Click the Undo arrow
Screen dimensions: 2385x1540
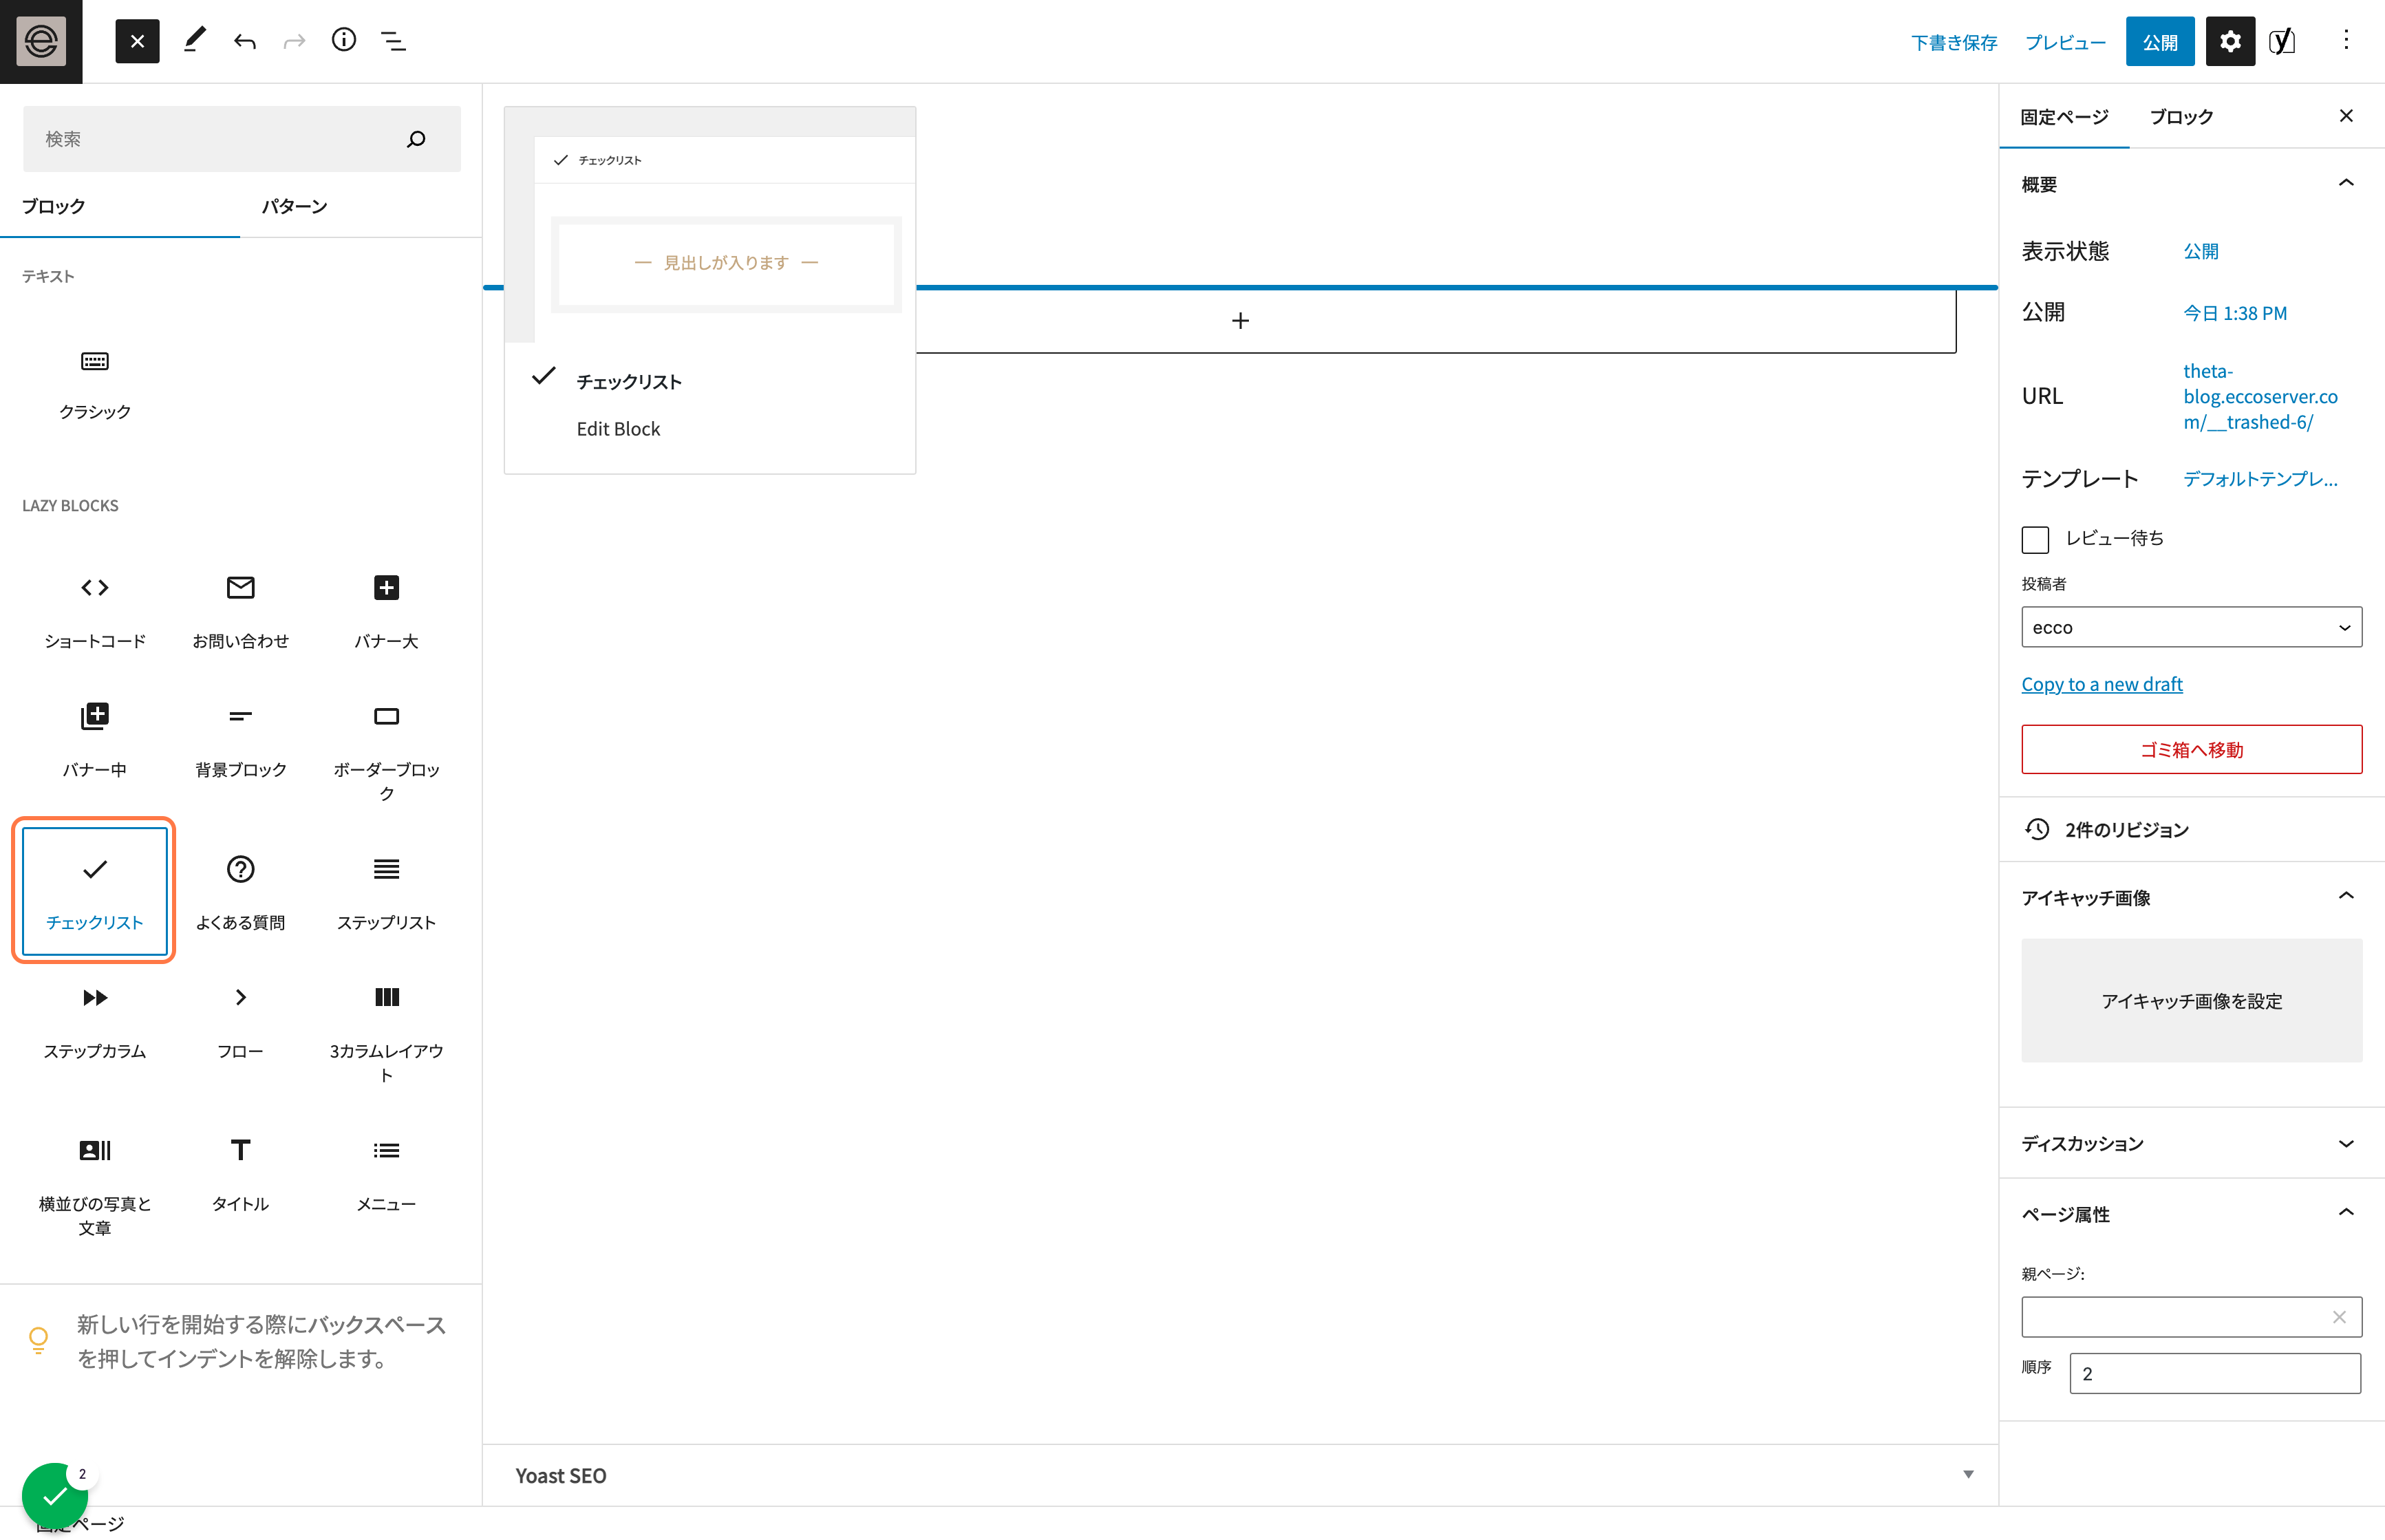[x=245, y=41]
